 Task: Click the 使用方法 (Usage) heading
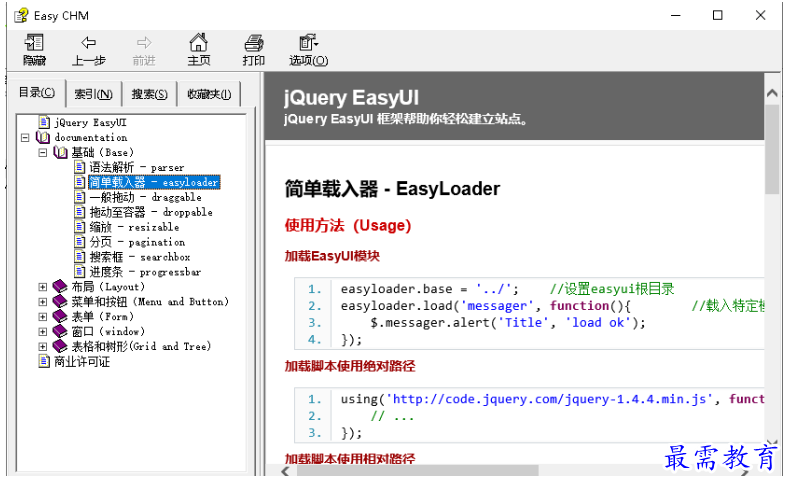348,225
